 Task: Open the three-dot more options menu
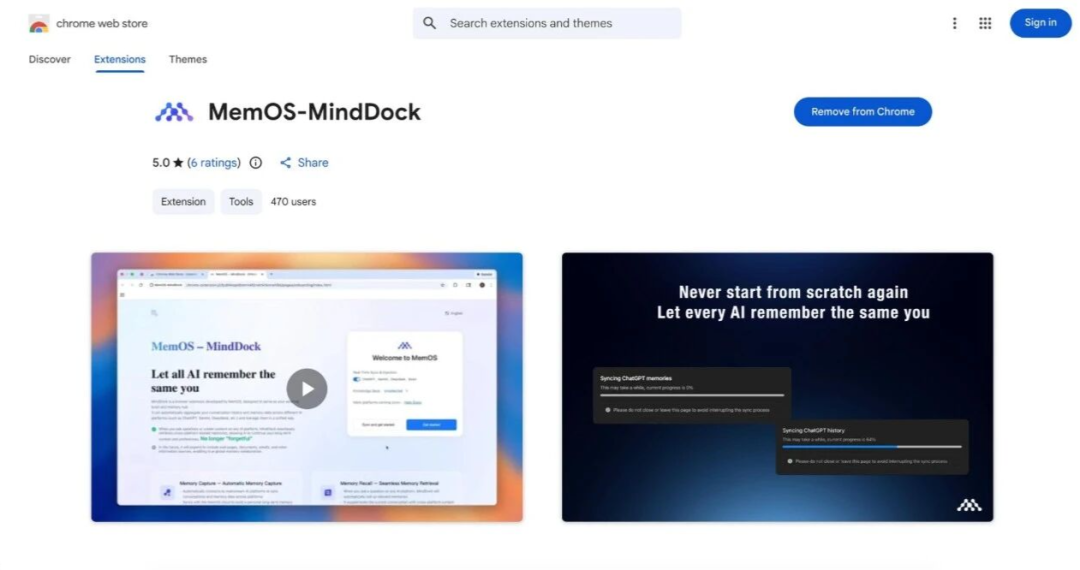pyautogui.click(x=954, y=23)
